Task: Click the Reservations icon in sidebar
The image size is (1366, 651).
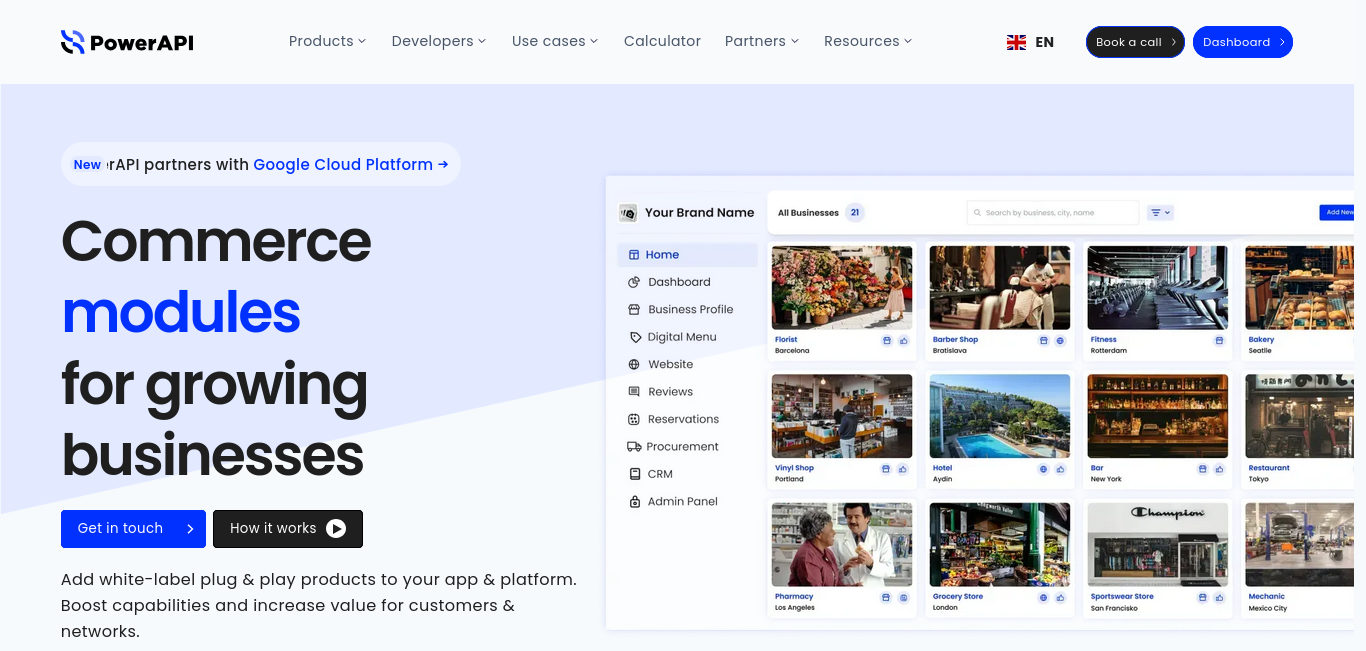Action: [x=634, y=419]
